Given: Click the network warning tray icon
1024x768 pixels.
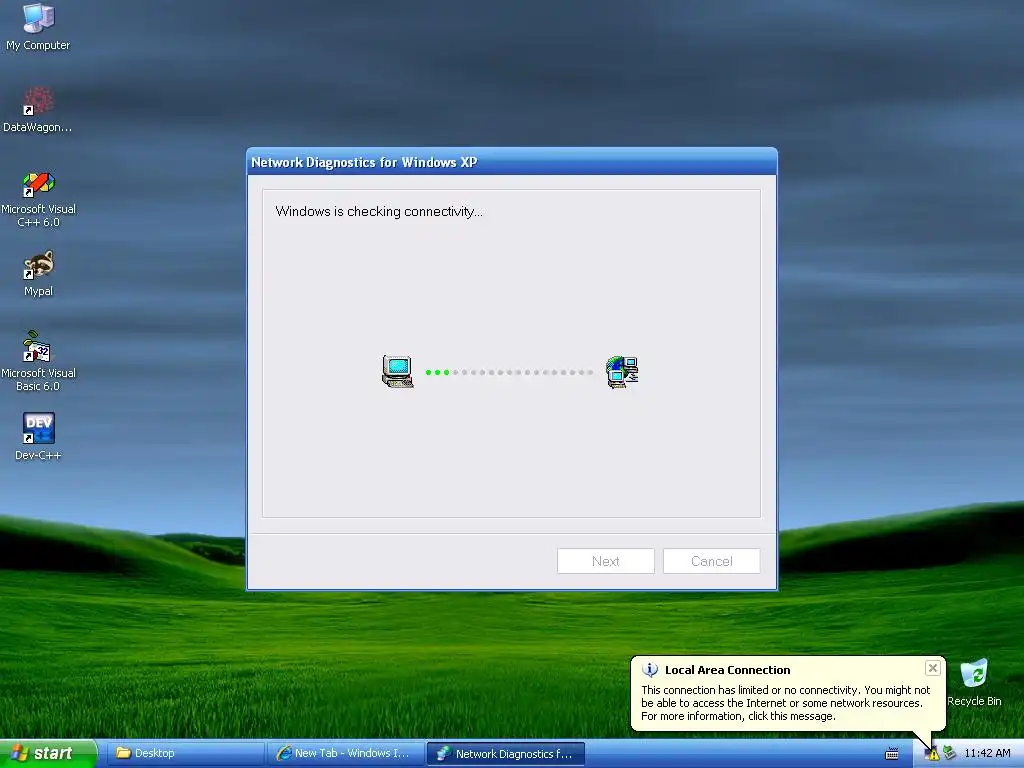Looking at the screenshot, I should pyautogui.click(x=932, y=754).
